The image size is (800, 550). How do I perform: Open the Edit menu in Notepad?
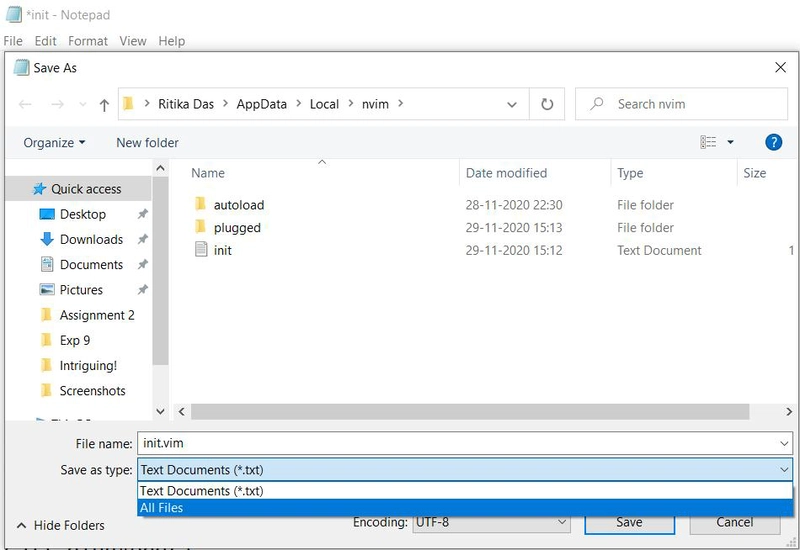(45, 41)
